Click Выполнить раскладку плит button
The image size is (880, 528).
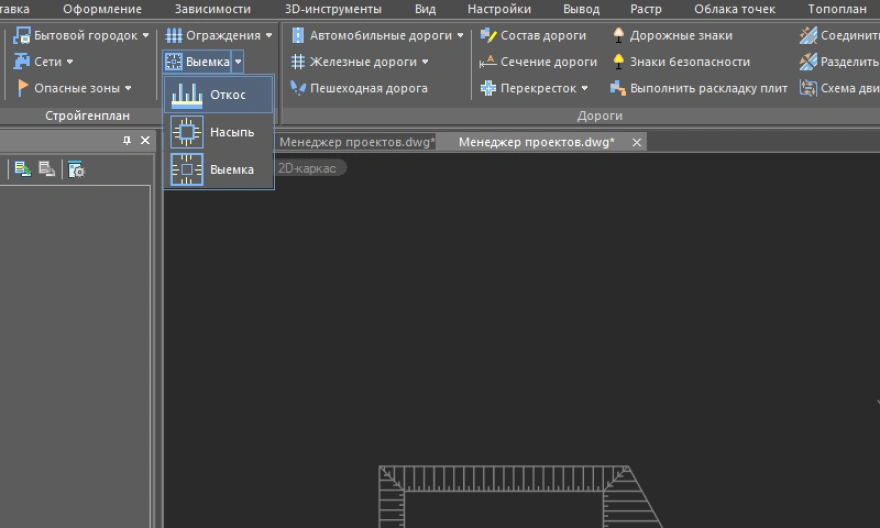pyautogui.click(x=698, y=88)
